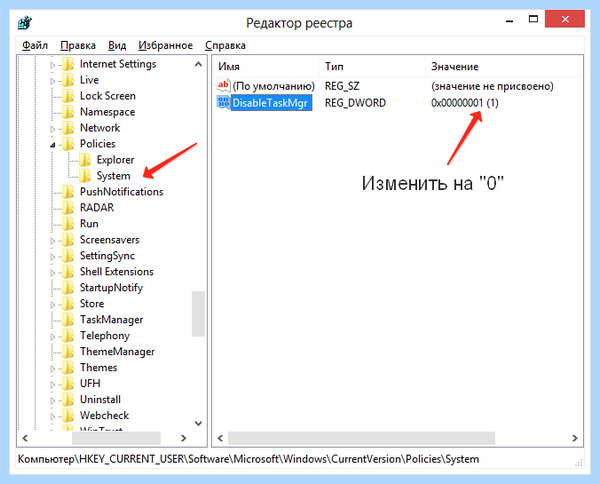Click the RADAR folder icon
The height and width of the screenshot is (484, 600).
point(68,208)
